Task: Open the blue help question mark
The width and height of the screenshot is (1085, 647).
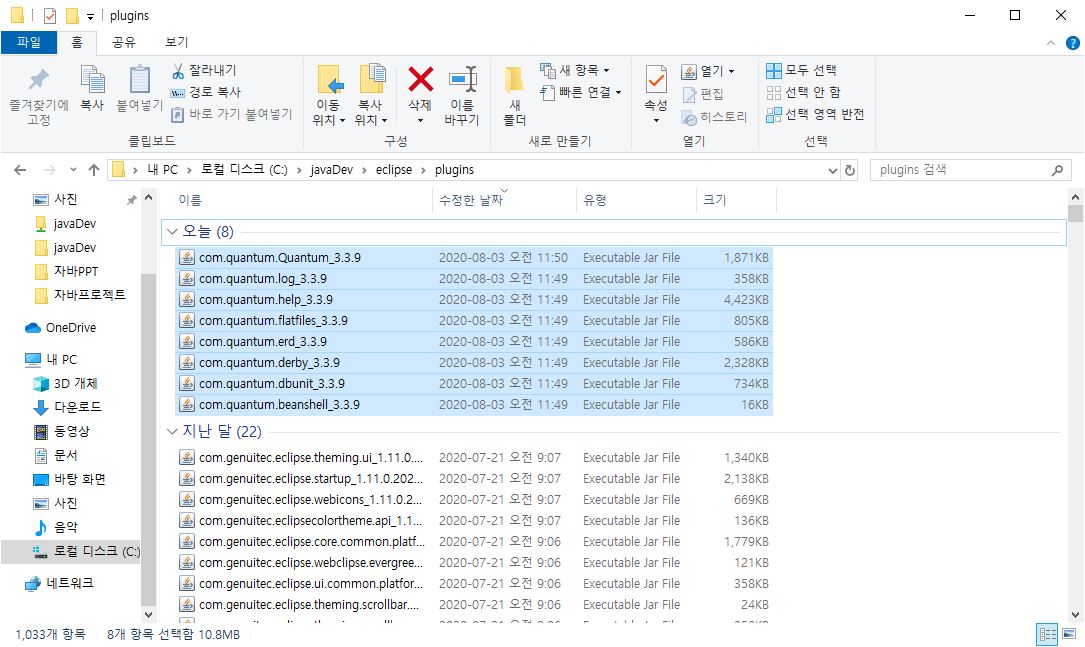Action: 1073,43
